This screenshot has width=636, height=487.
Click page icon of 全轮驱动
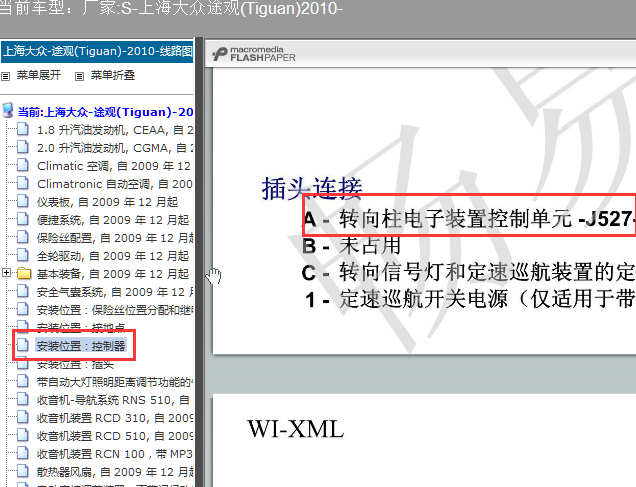point(23,255)
